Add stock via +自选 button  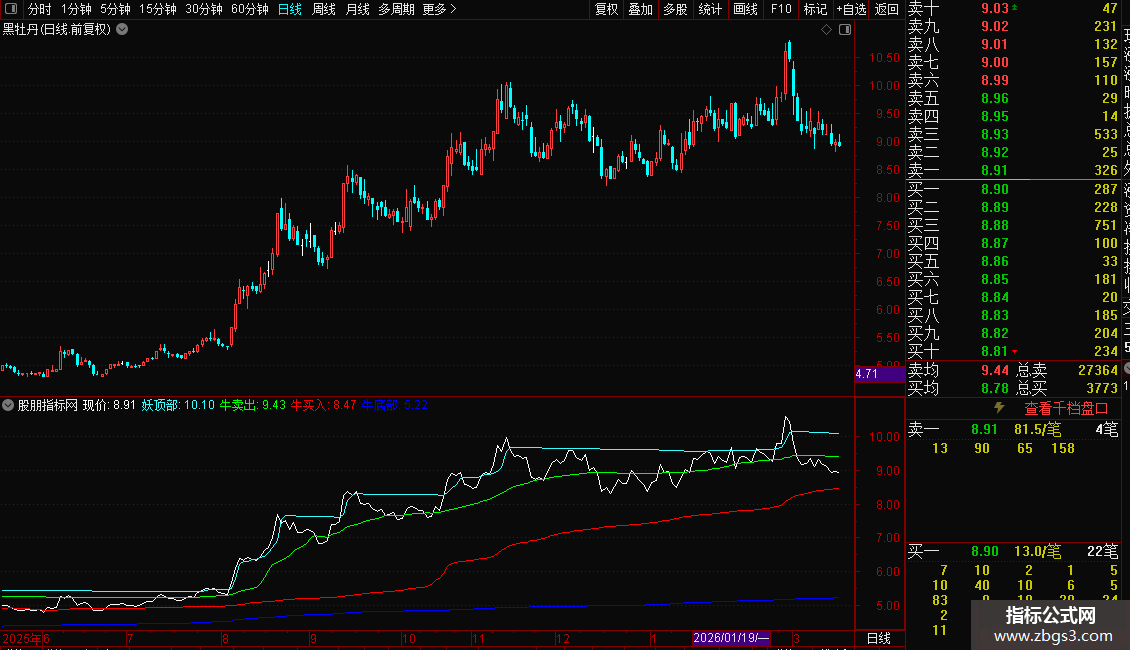coord(851,9)
